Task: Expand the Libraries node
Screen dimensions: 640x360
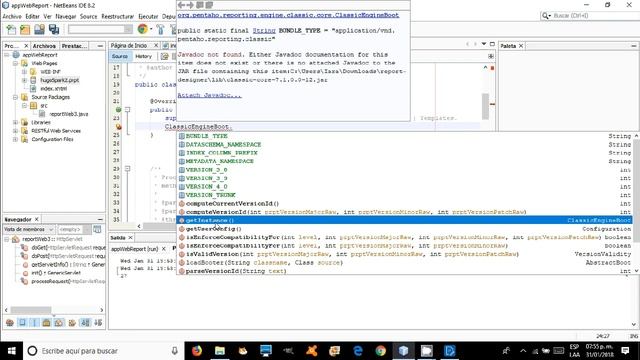Action: tap(16, 122)
